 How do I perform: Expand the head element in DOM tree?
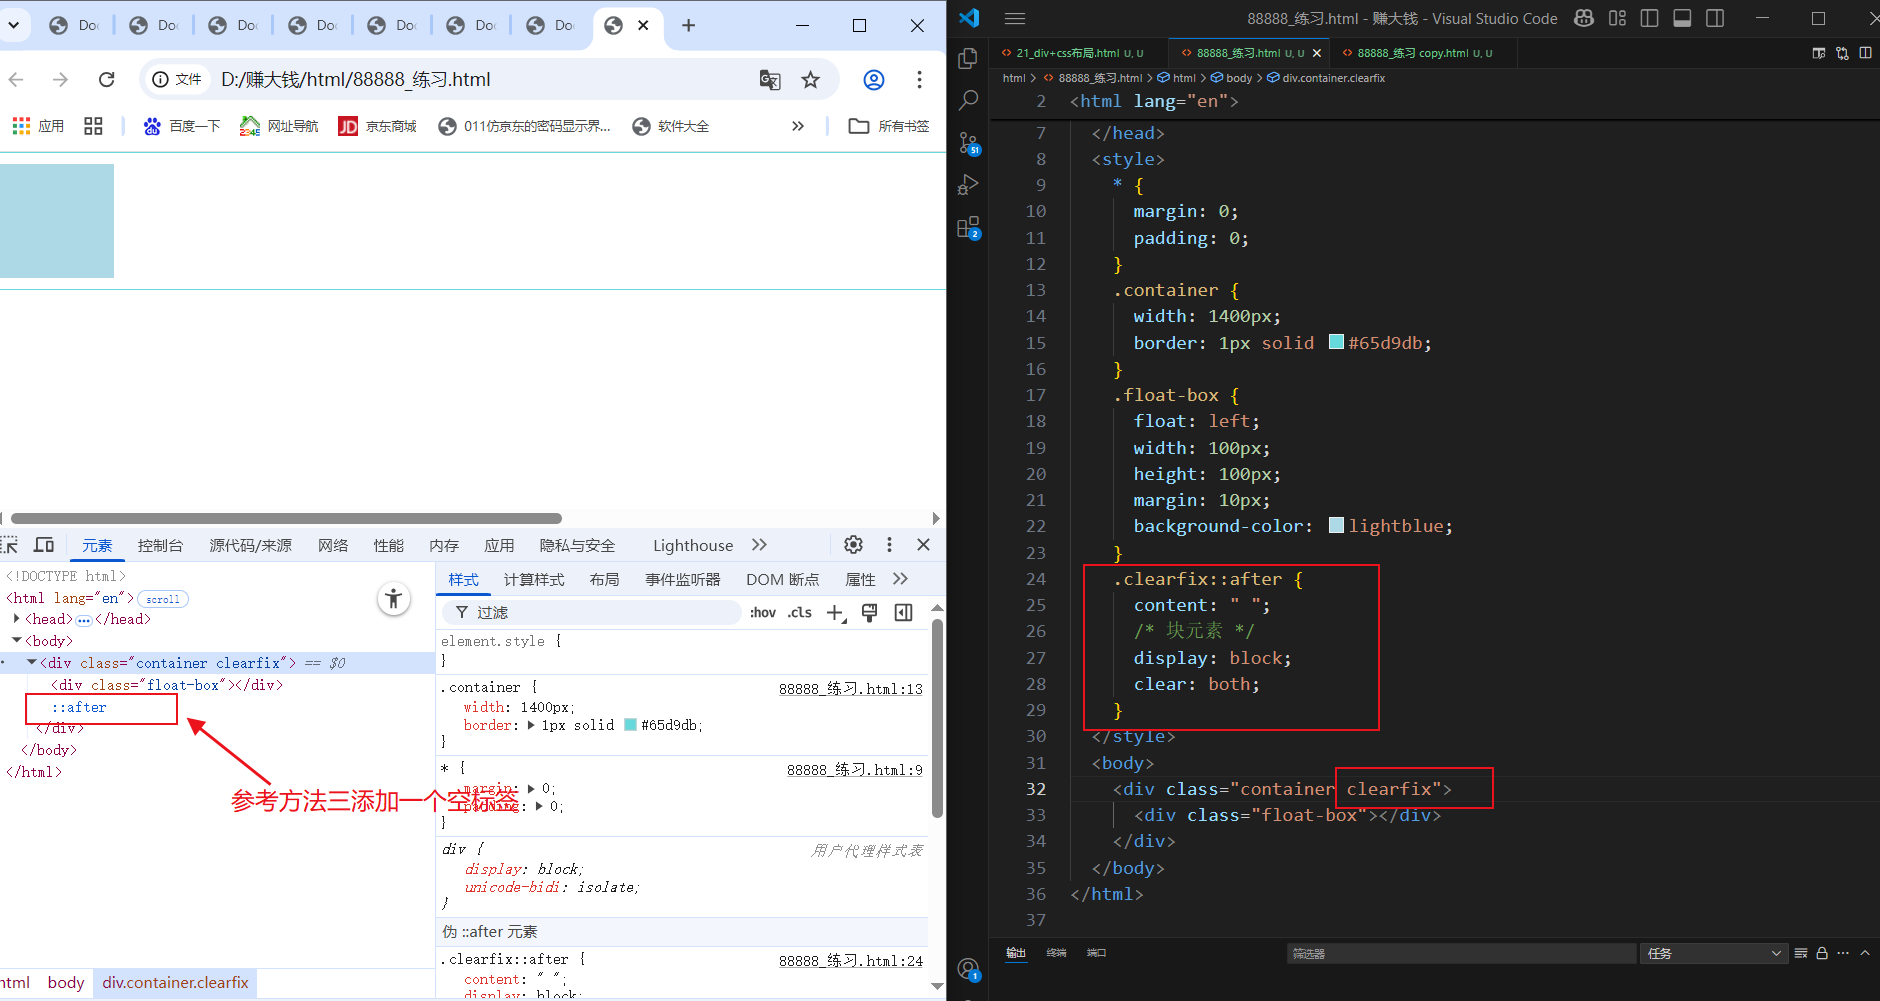[x=17, y=619]
